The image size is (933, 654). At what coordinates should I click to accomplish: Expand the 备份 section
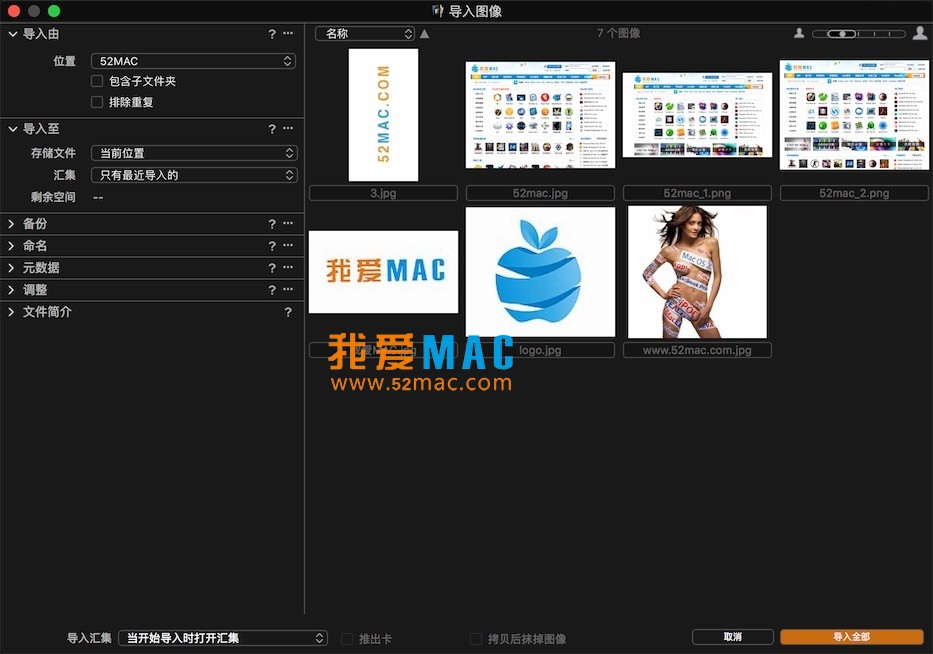pos(11,224)
